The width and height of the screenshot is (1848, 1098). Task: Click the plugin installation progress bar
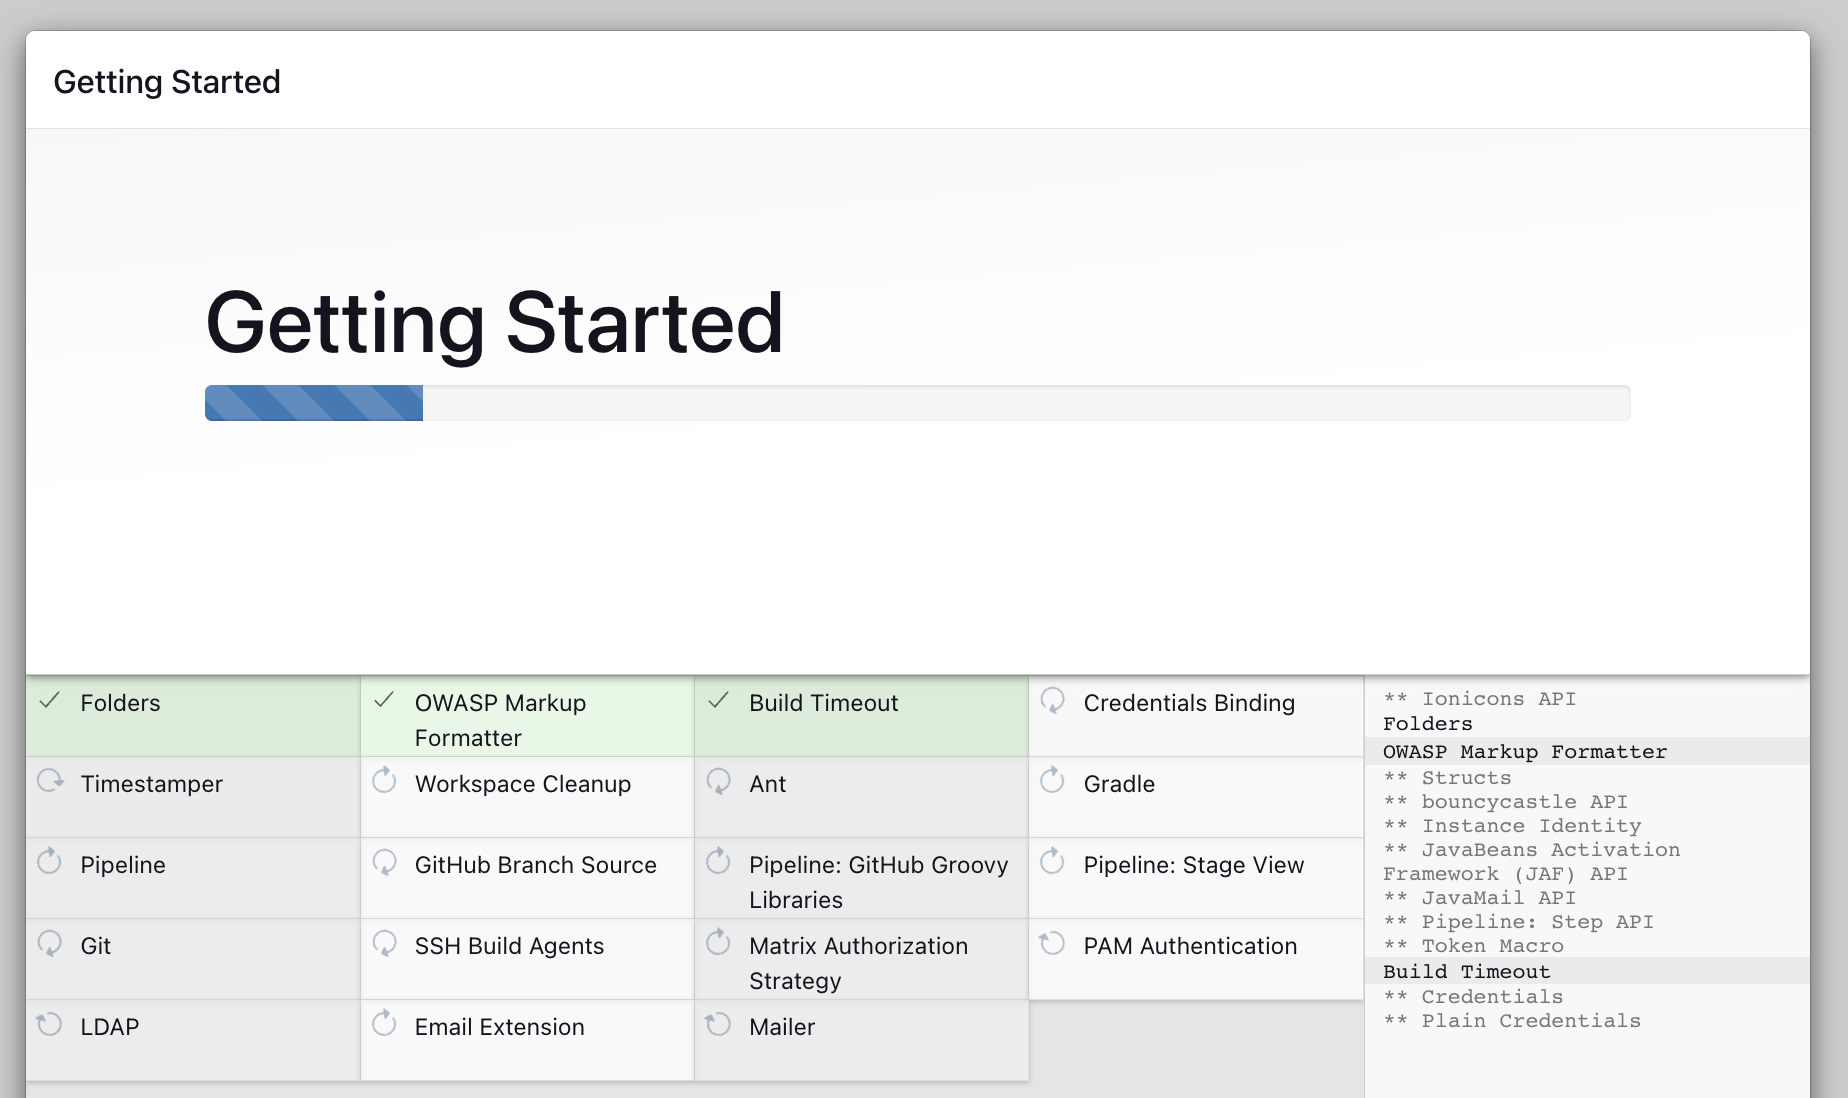tap(917, 403)
